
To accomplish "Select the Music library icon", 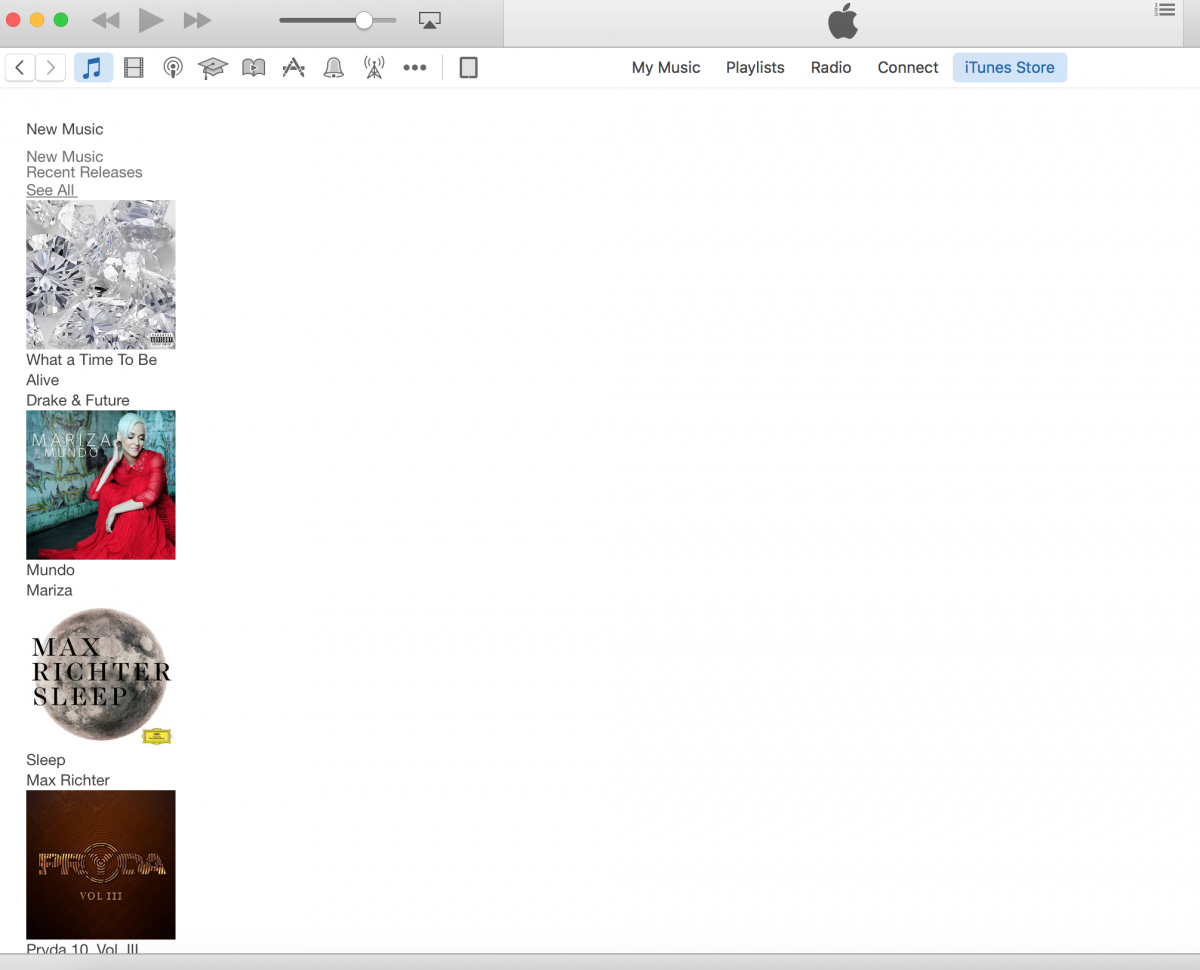I will click(x=93, y=68).
